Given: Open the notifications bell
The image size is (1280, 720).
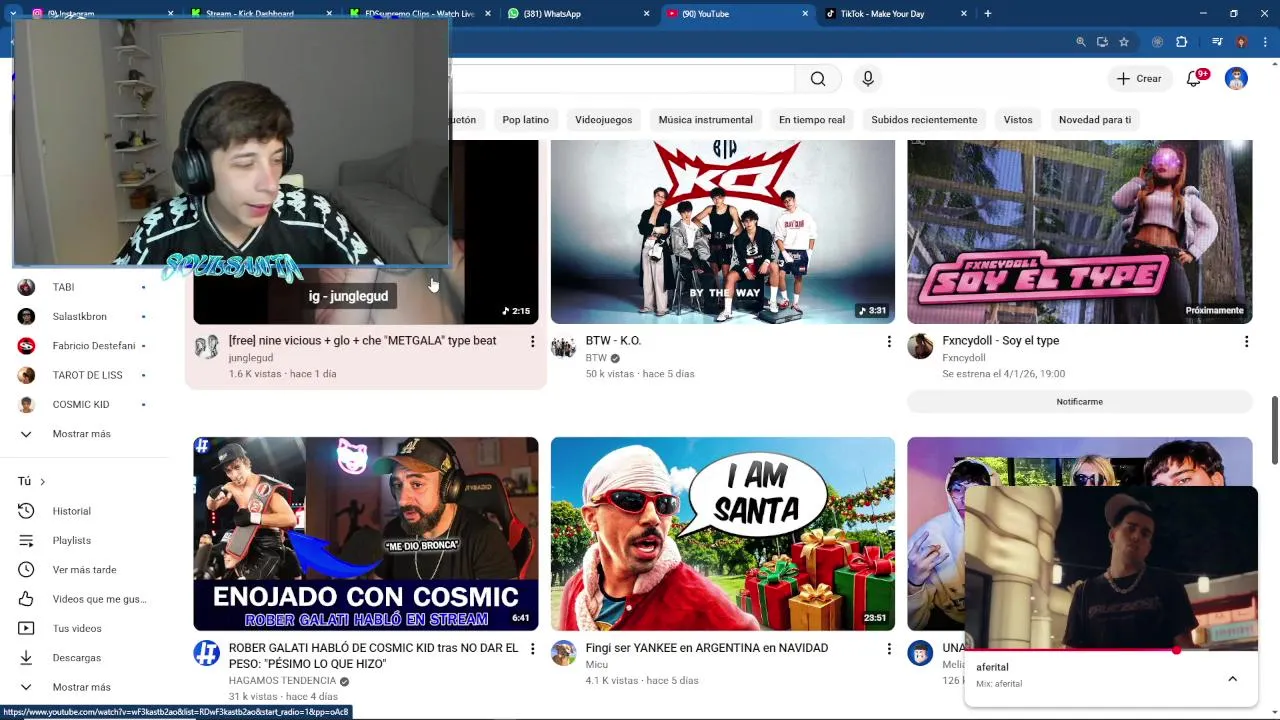Looking at the screenshot, I should click(1194, 79).
